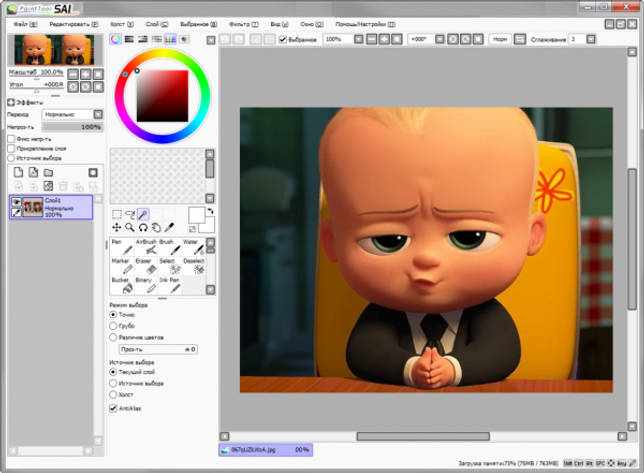Screen dimensions: 644x473
Task: Toggle the AntiAlias checkbox
Action: tap(113, 408)
